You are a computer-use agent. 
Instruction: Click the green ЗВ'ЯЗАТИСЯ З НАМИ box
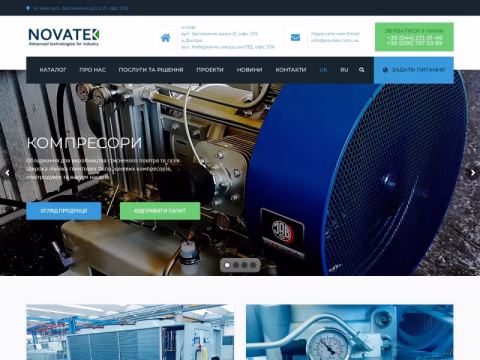point(414,37)
